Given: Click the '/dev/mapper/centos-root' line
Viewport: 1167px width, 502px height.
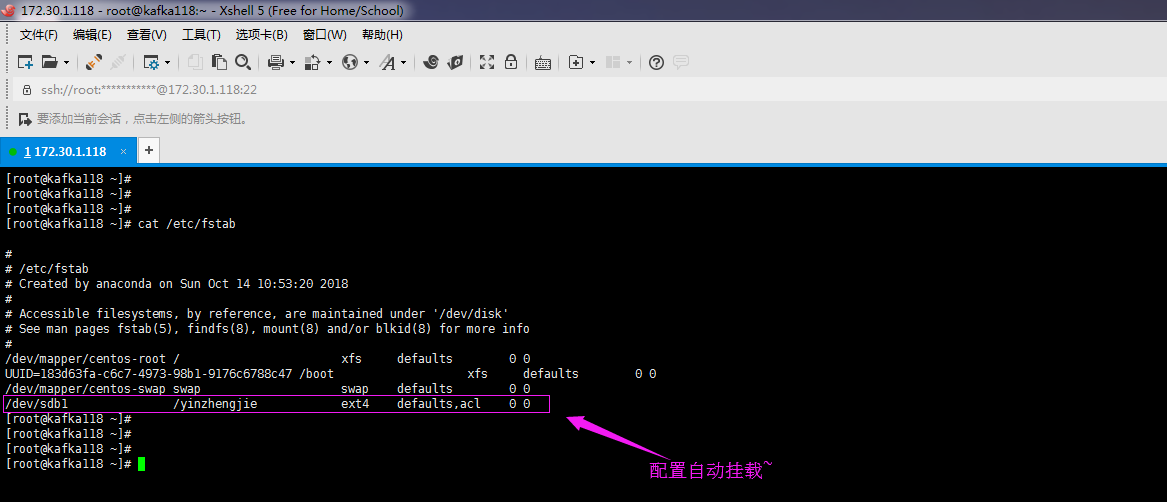Looking at the screenshot, I should click(x=267, y=358).
